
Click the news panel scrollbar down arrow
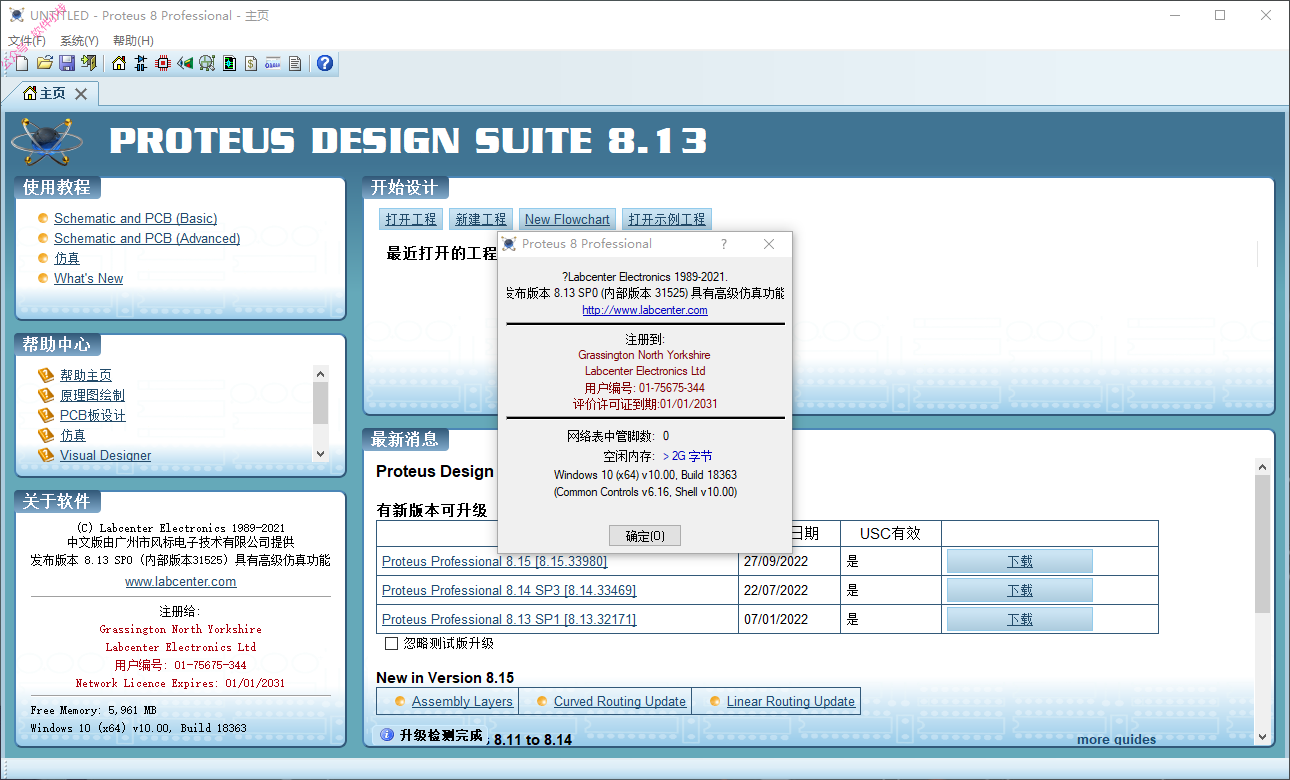point(1262,736)
